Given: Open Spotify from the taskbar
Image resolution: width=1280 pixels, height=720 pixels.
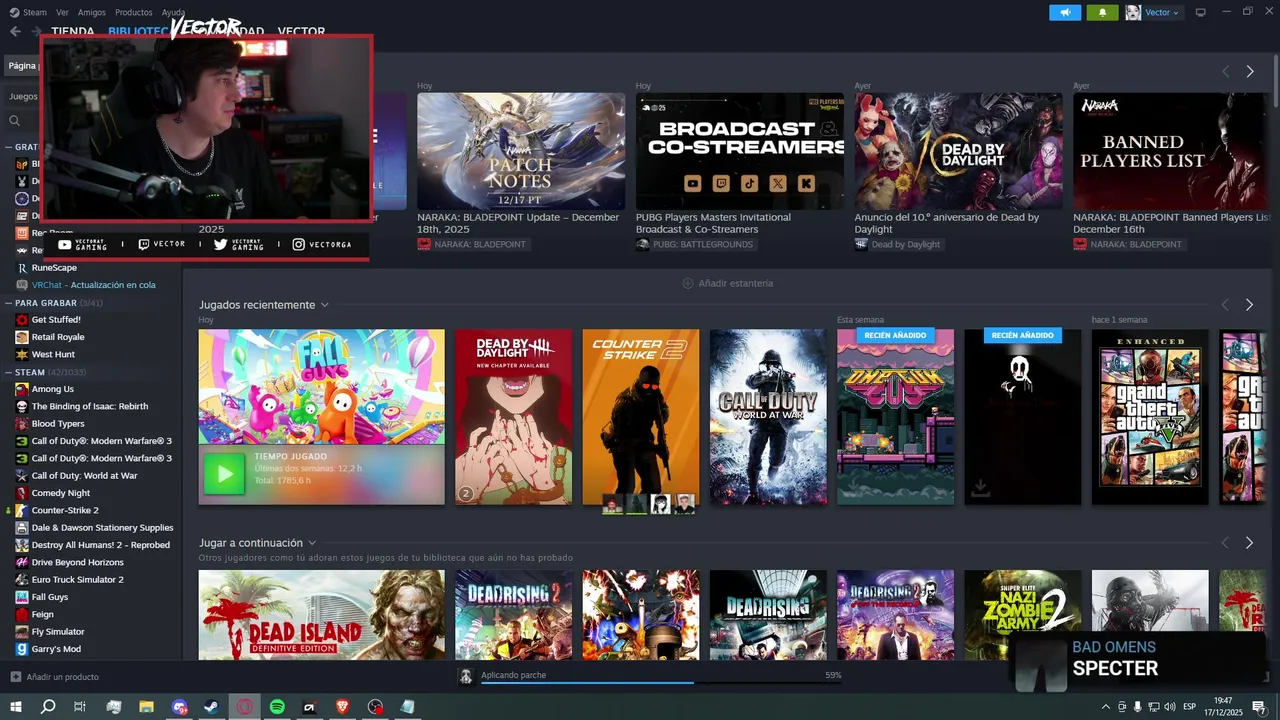Looking at the screenshot, I should [x=278, y=707].
